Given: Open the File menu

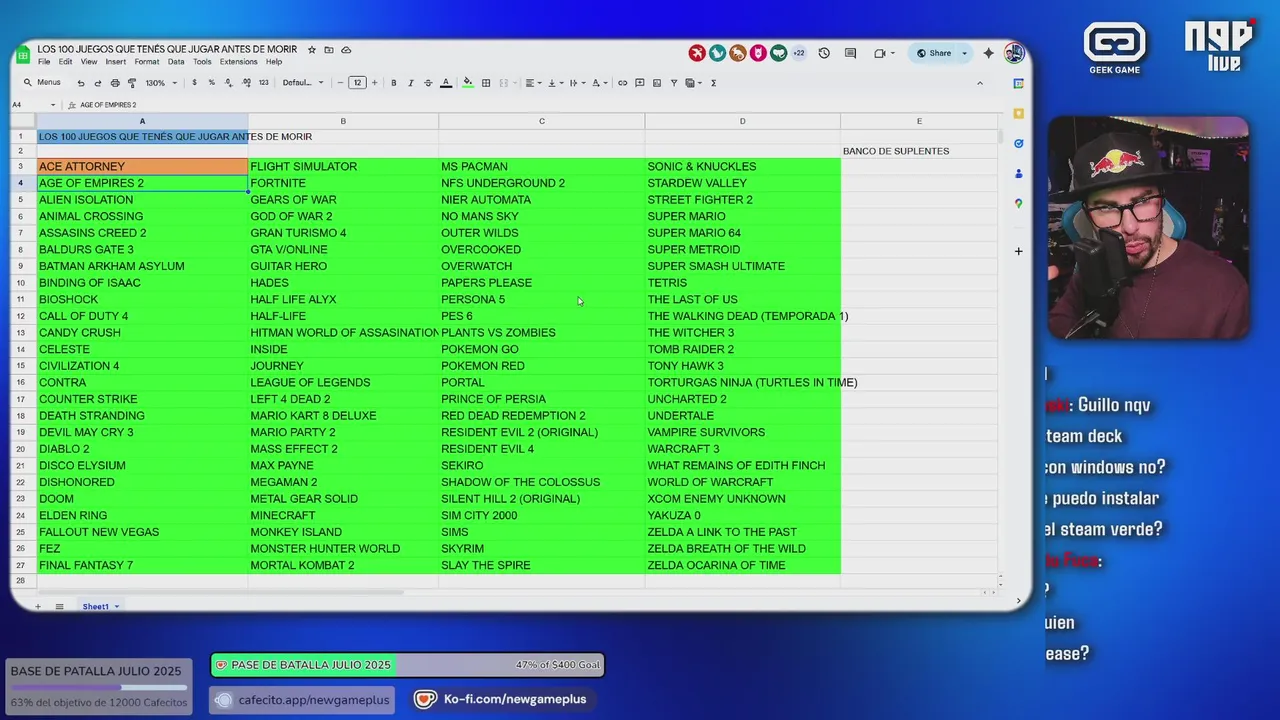Looking at the screenshot, I should (x=44, y=62).
